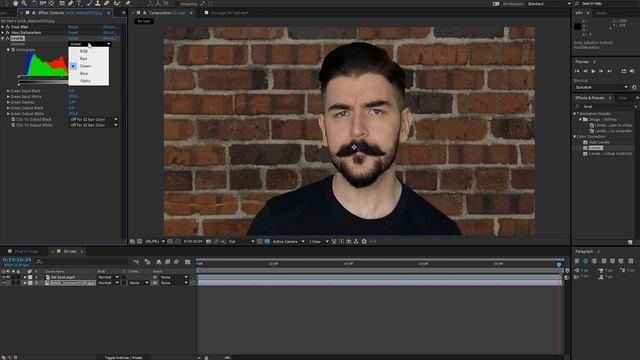Jump to last frame in Preview panel
Image resolution: width=640 pixels, height=360 pixels.
click(x=610, y=71)
